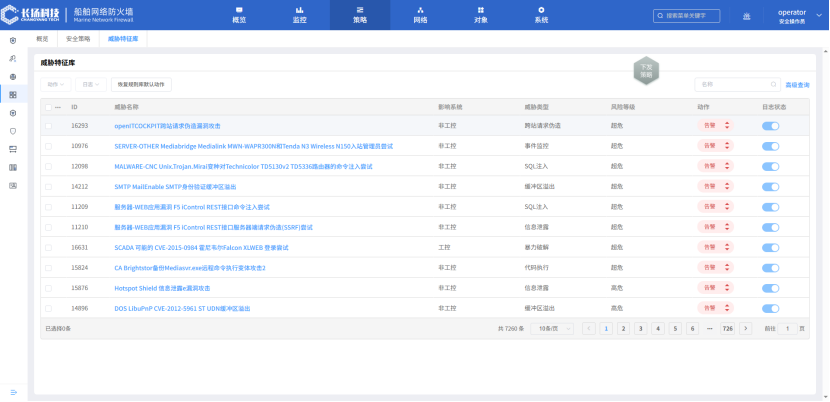Click the 下发策略 hexagon deploy button
Viewport: 830px width, 402px height.
click(x=646, y=71)
